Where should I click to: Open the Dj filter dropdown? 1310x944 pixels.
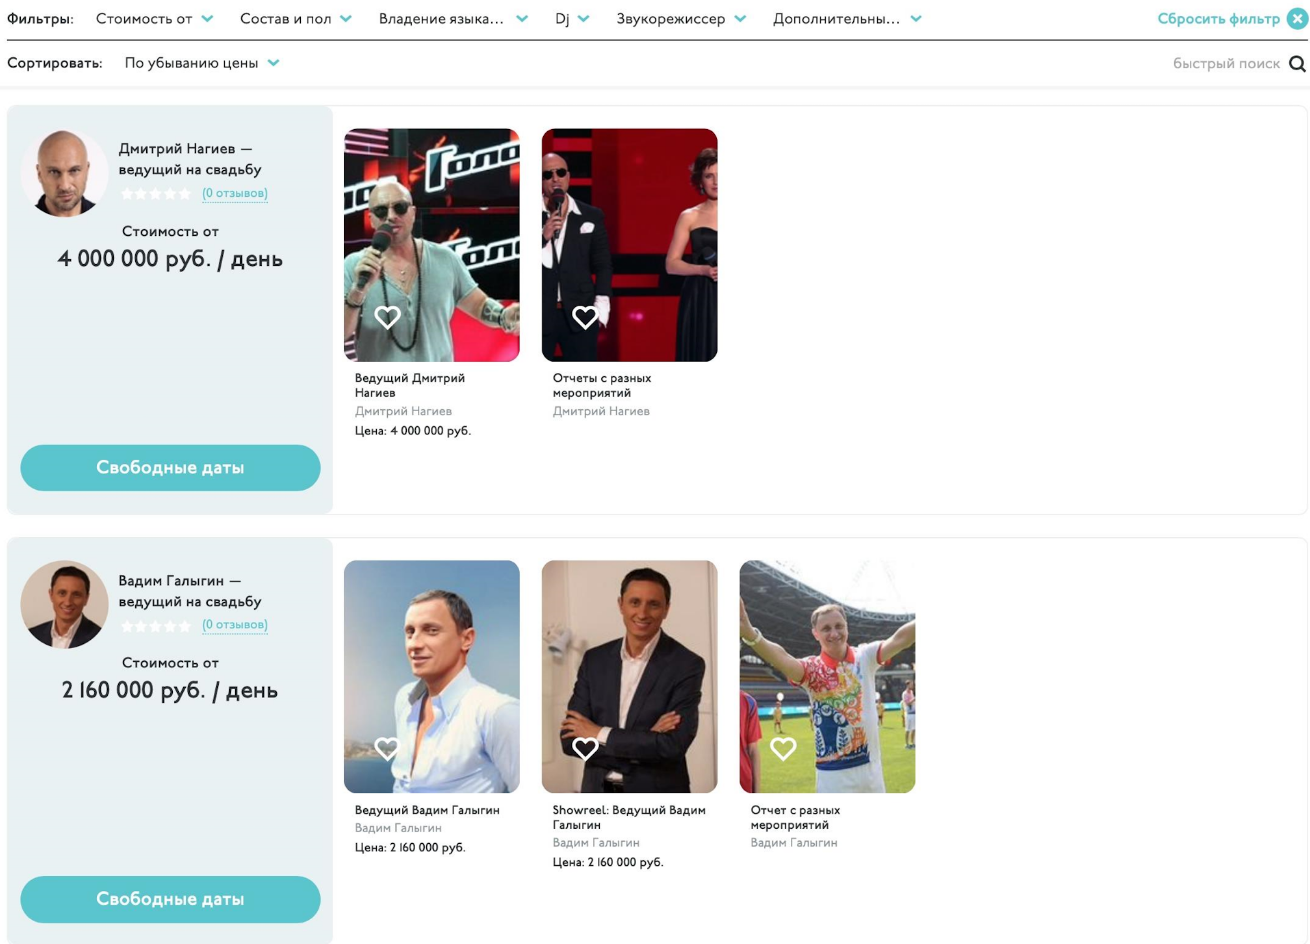pyautogui.click(x=572, y=19)
